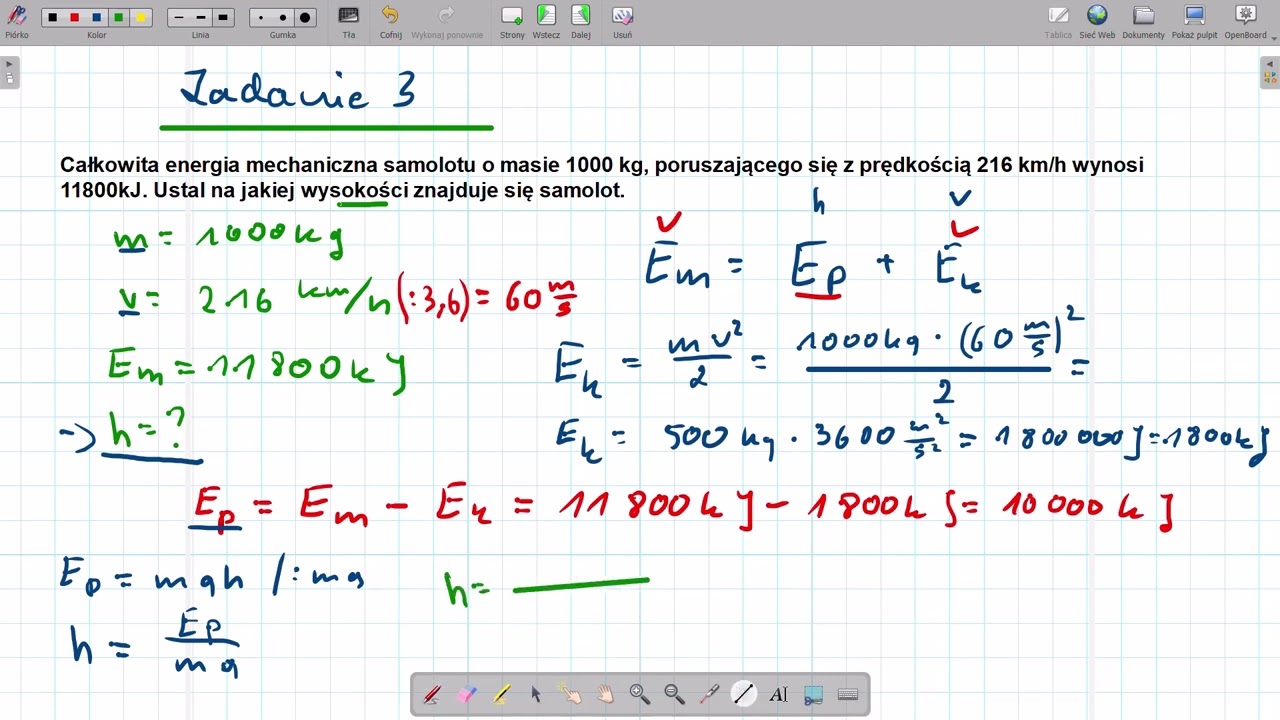Image resolution: width=1280 pixels, height=720 pixels.
Task: Open the Dokumenty folder
Action: [1143, 15]
